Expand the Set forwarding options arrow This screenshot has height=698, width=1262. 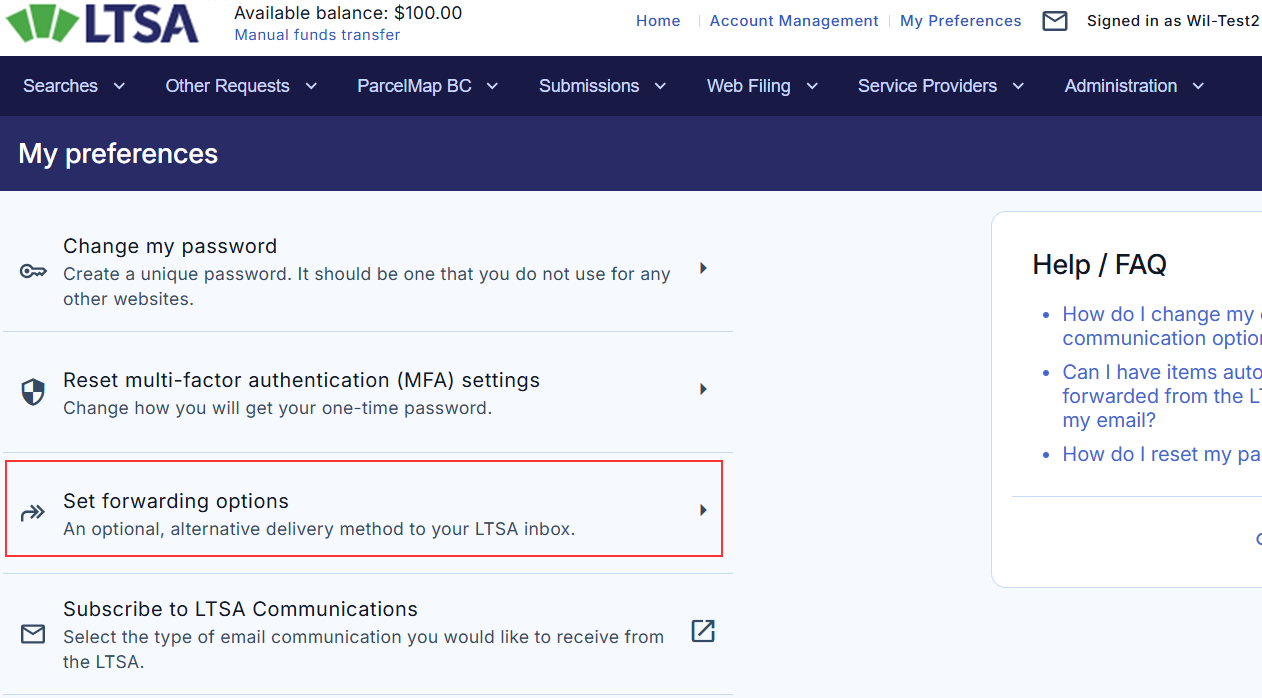coord(703,510)
